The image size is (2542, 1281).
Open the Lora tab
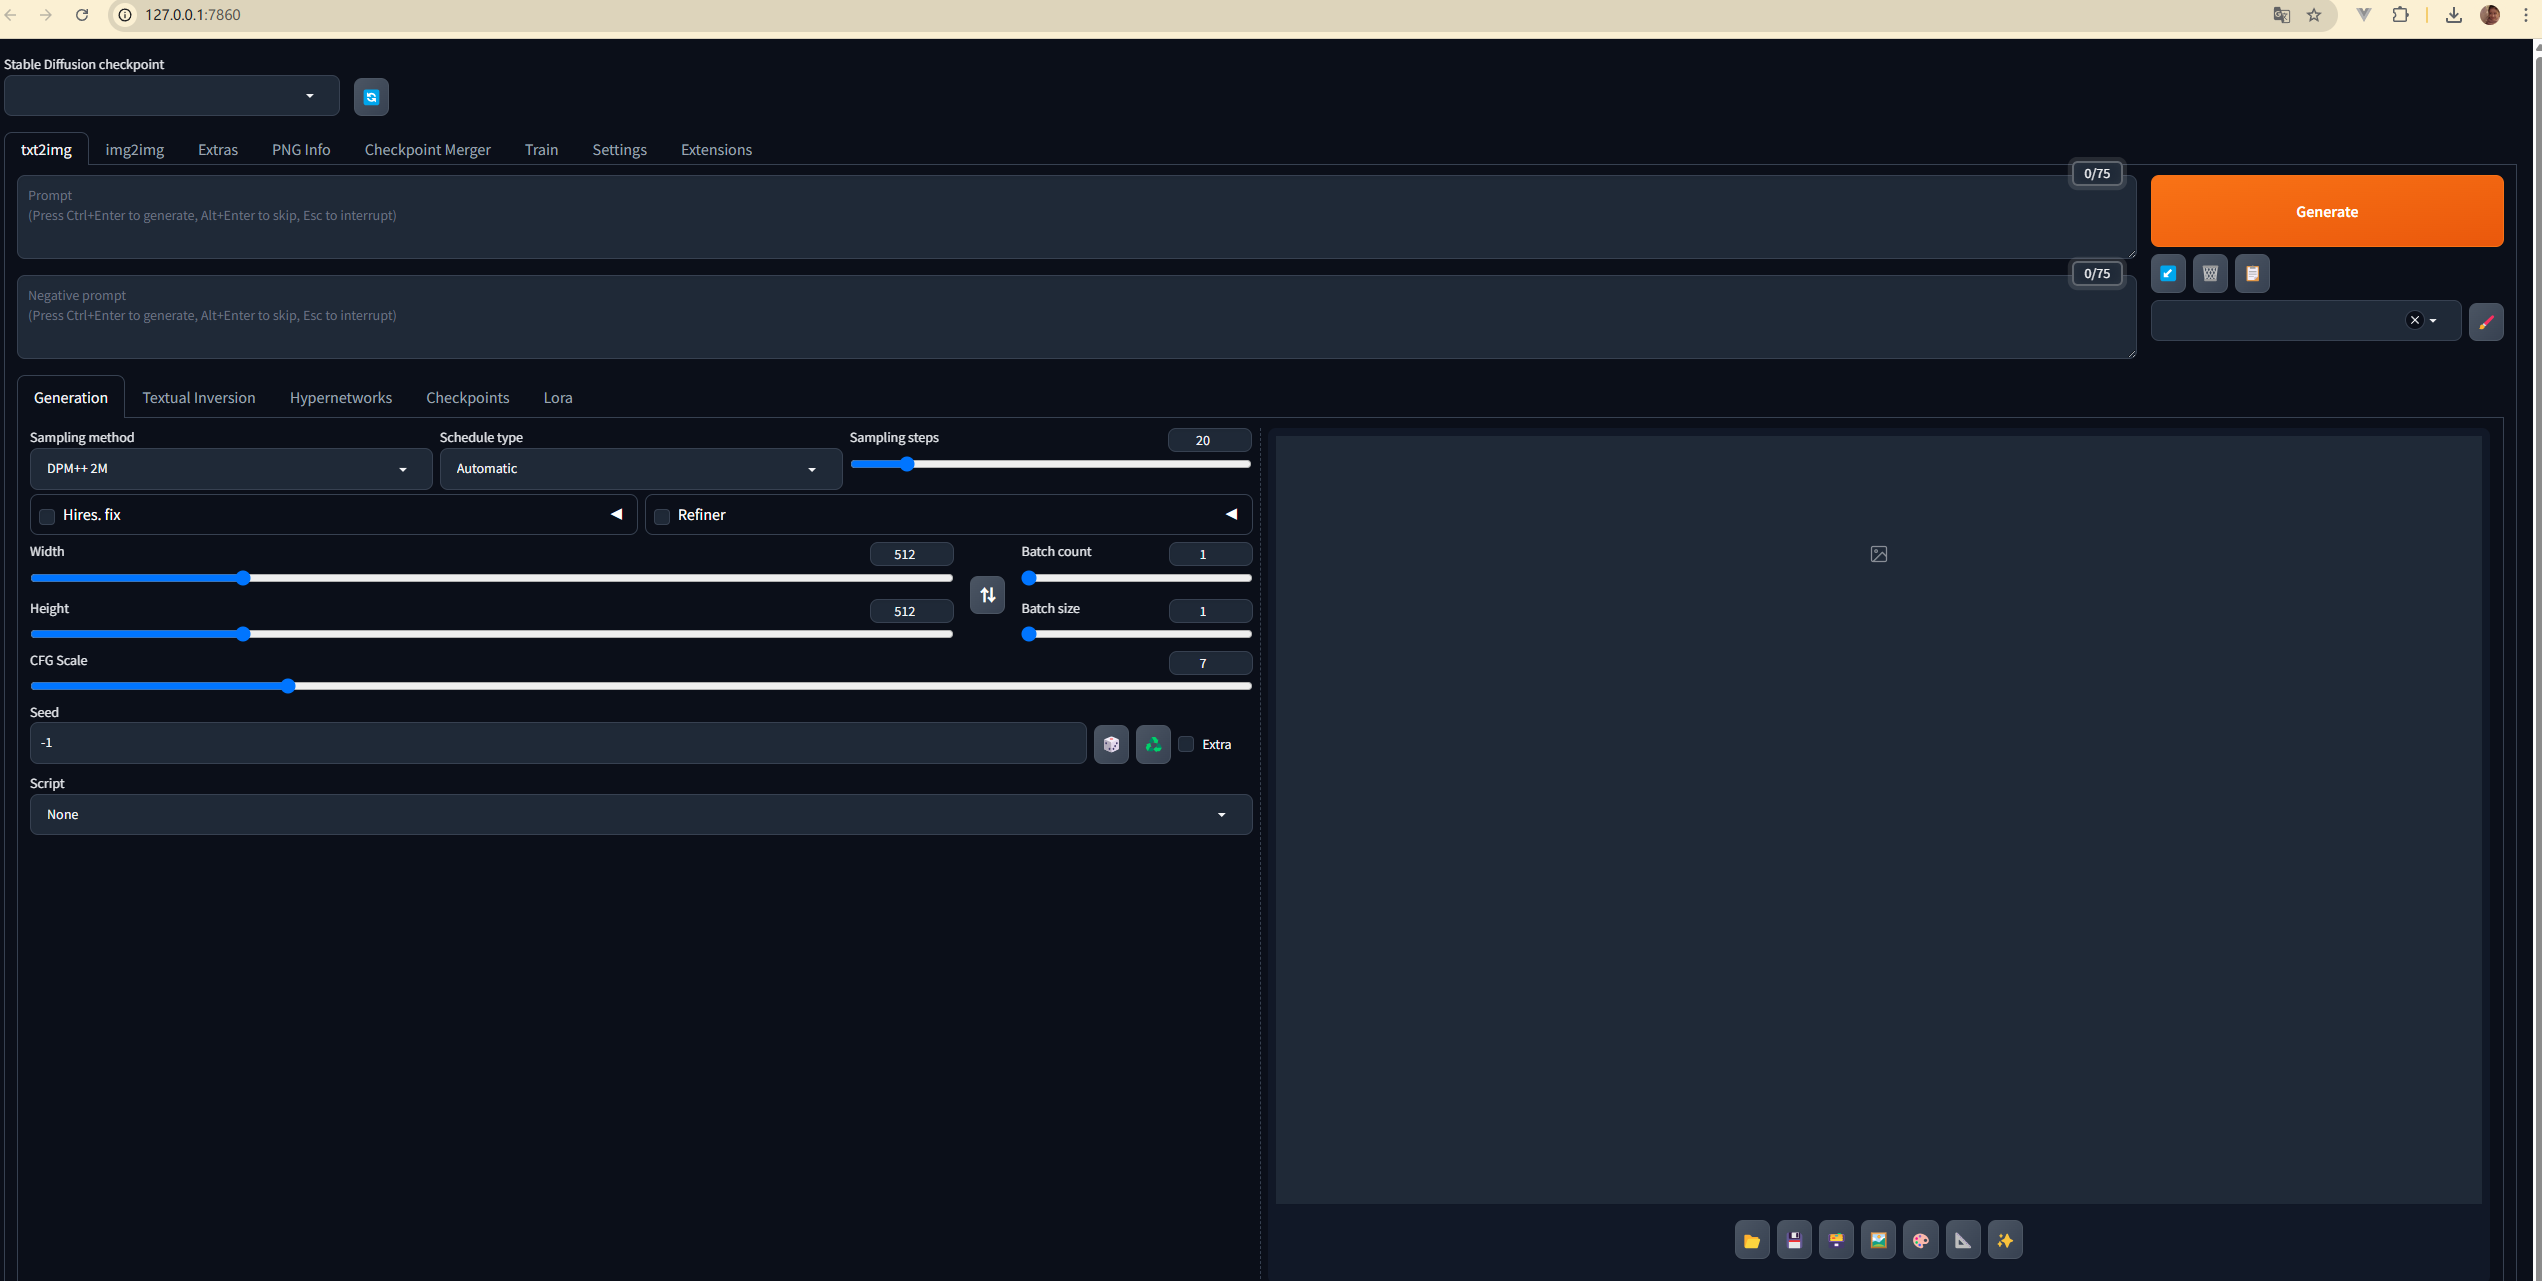557,398
